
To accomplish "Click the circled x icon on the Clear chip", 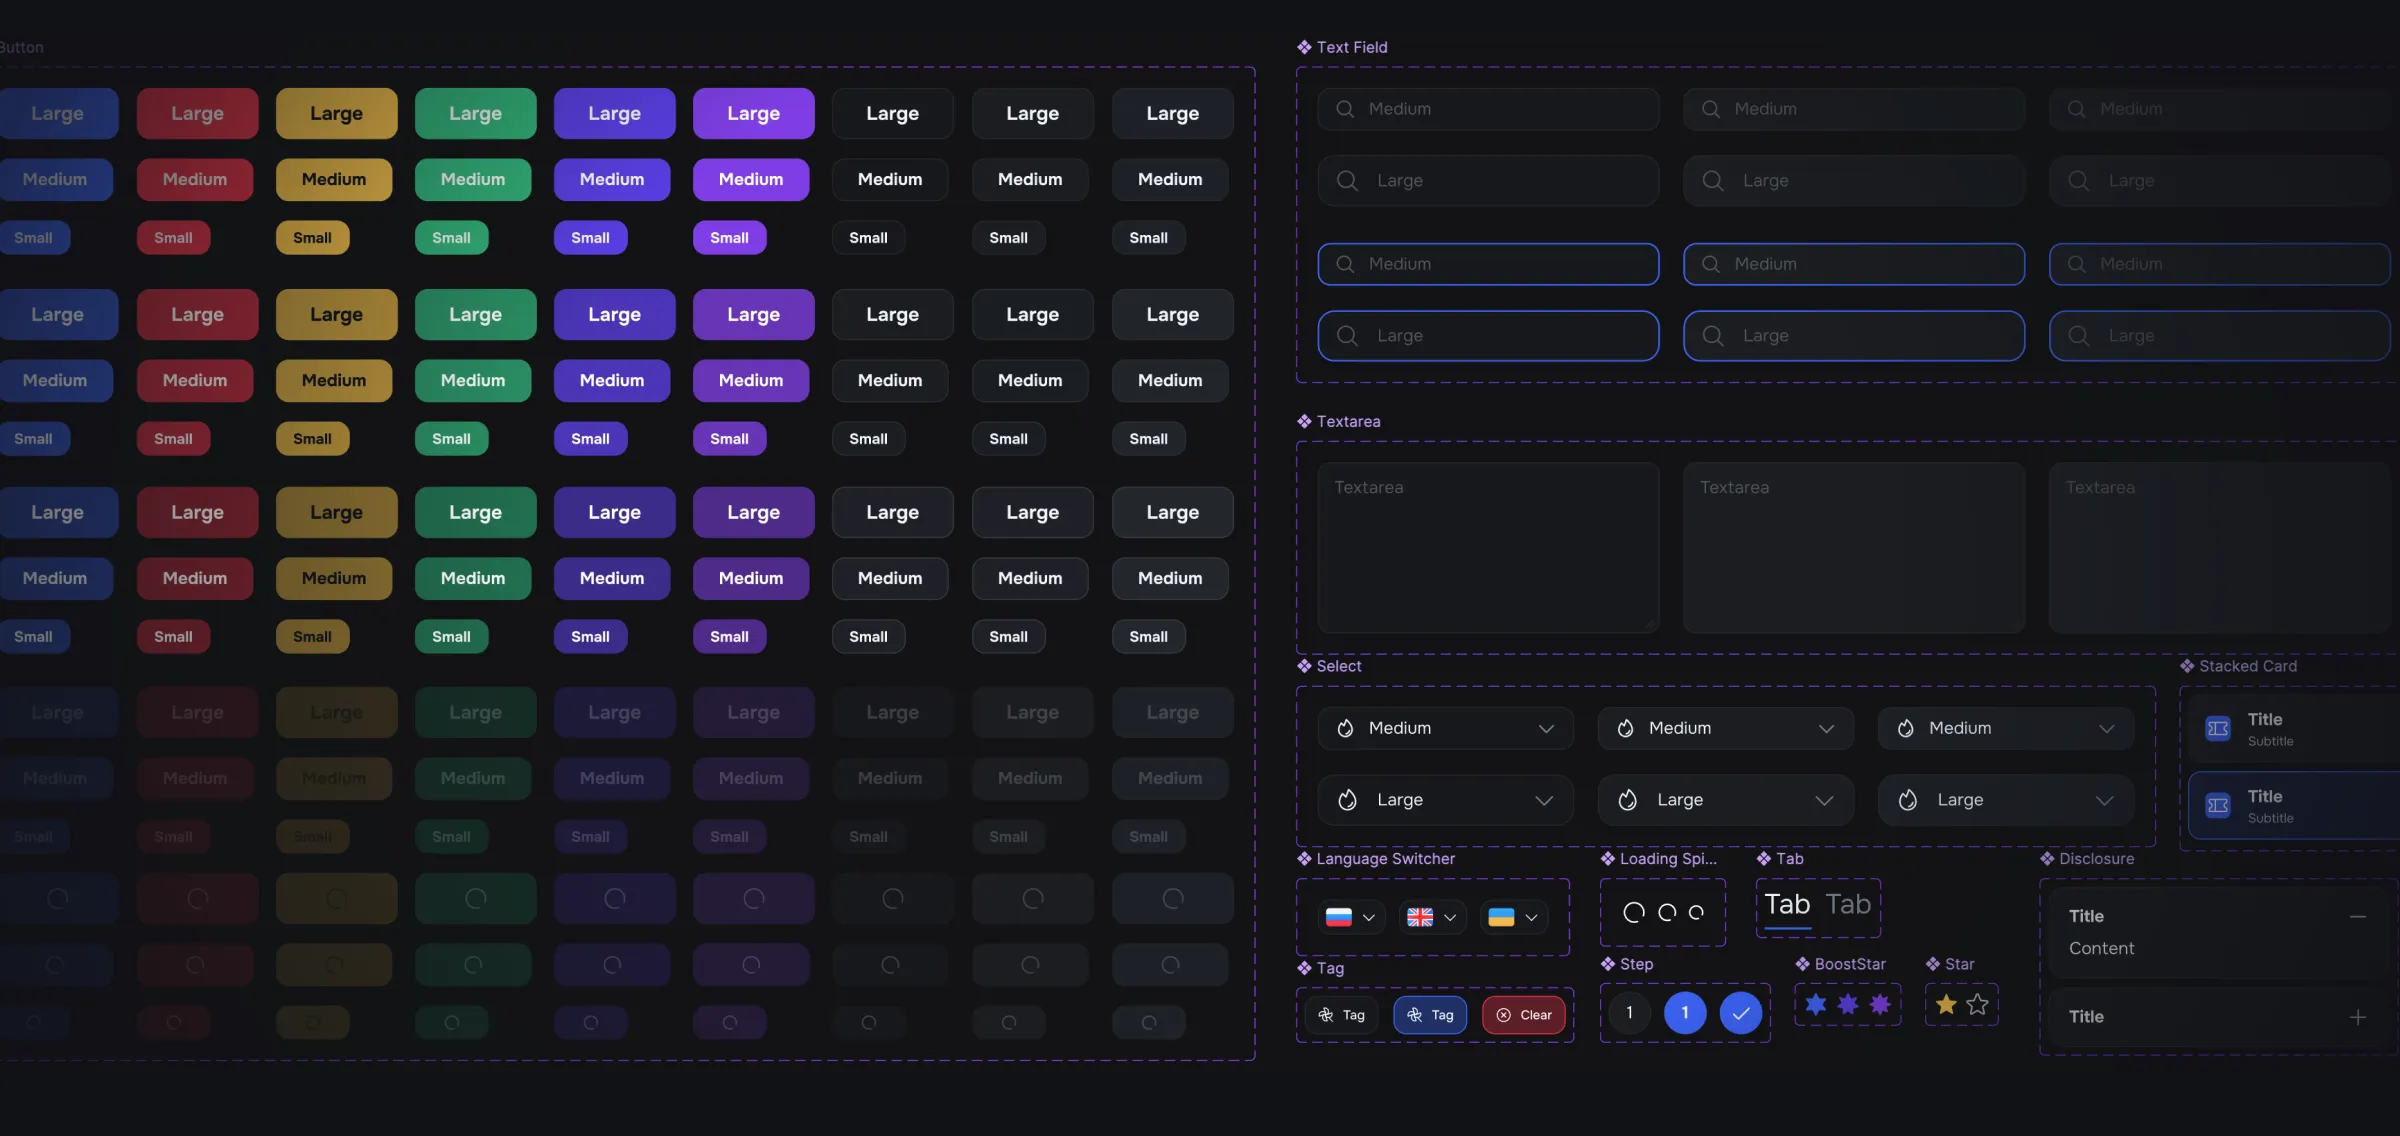I will (x=1503, y=1015).
